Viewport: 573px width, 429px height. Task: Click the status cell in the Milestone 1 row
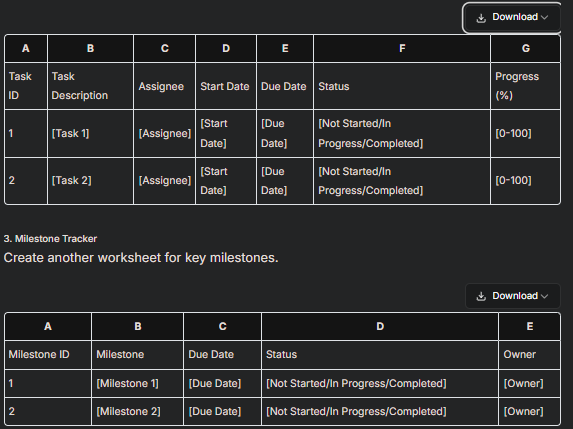380,383
